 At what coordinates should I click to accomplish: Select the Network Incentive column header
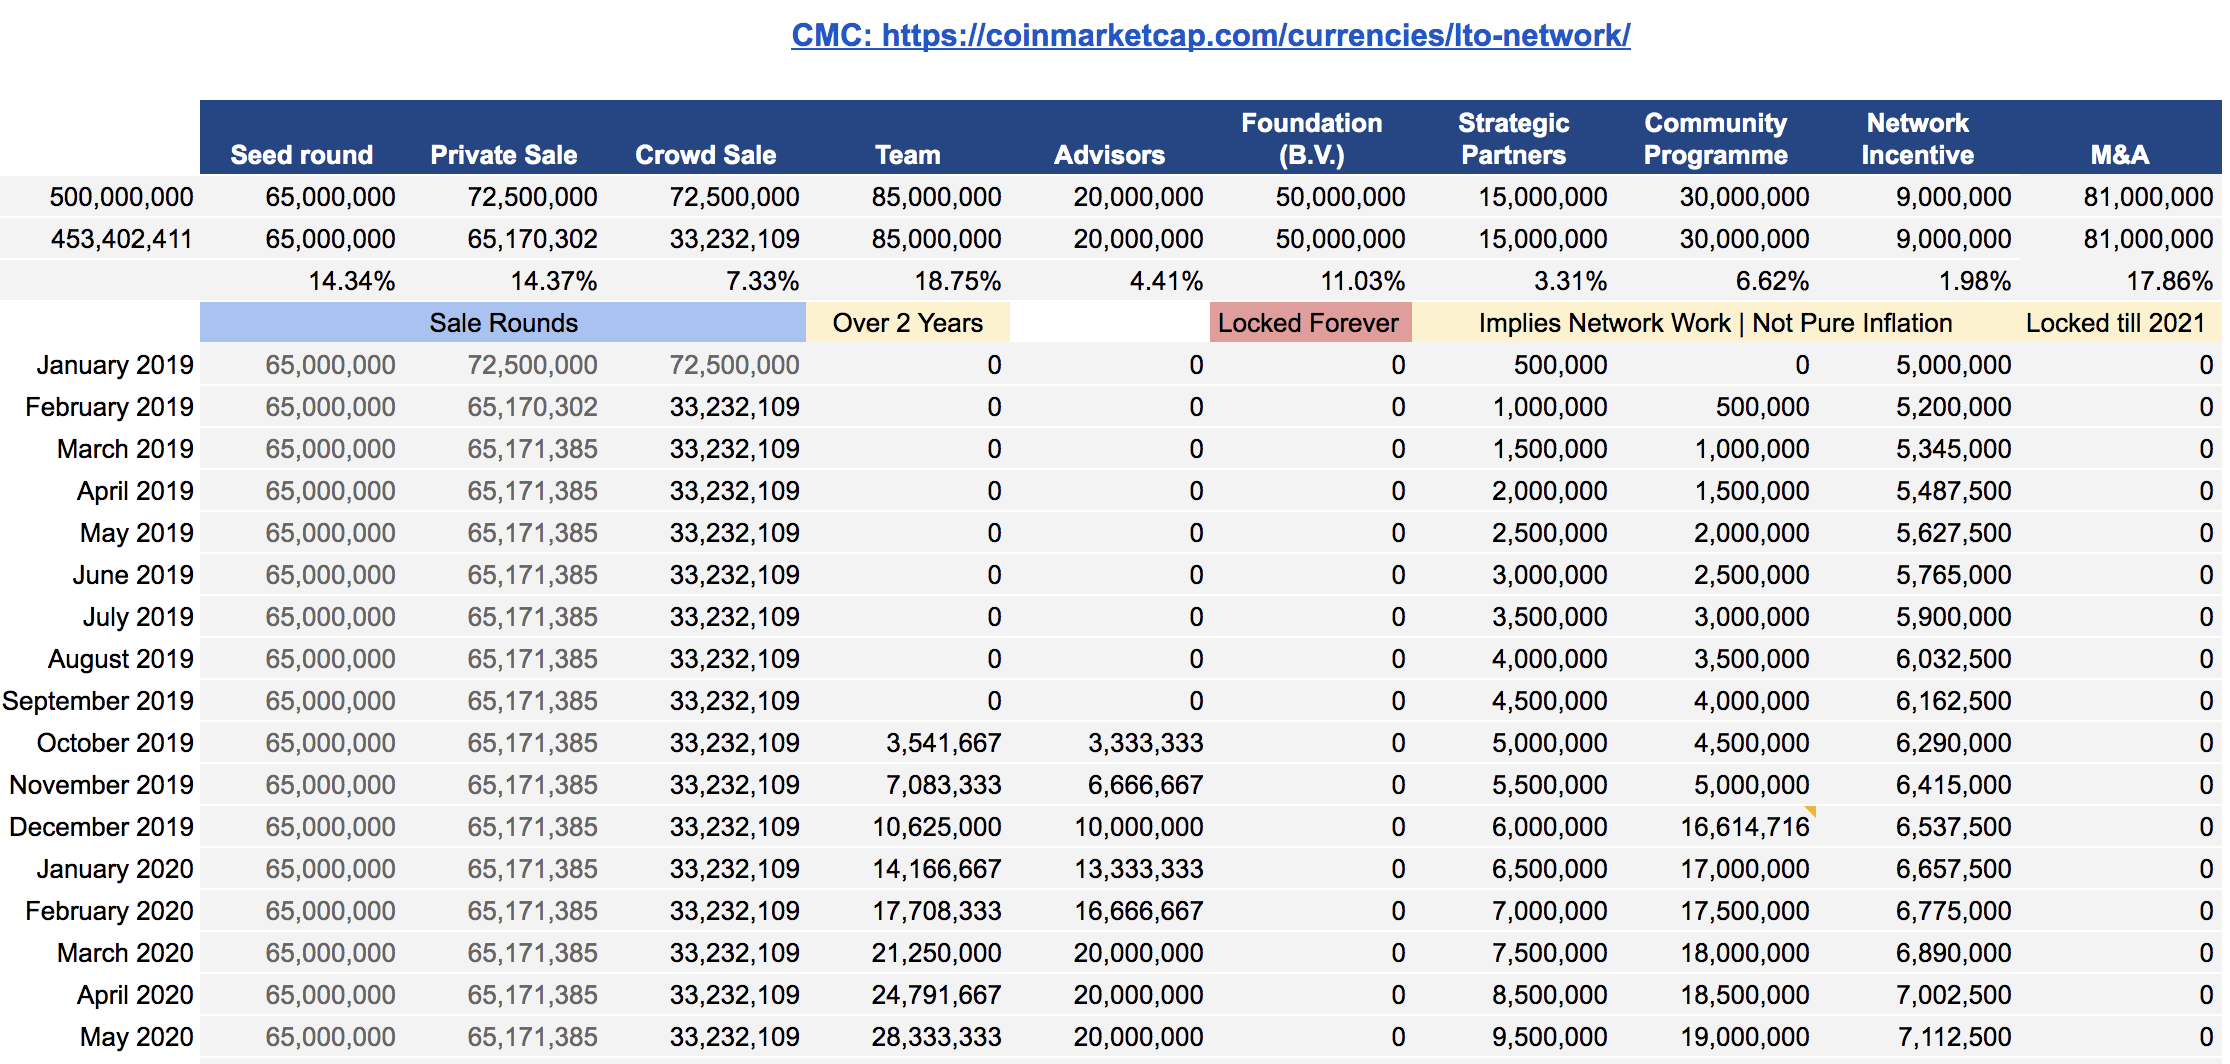1918,139
